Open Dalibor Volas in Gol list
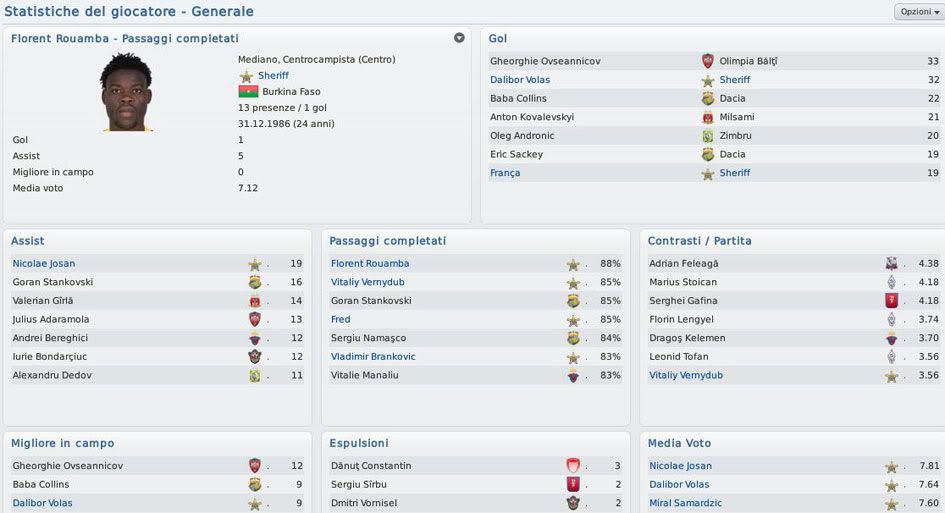945x513 pixels. click(x=520, y=80)
